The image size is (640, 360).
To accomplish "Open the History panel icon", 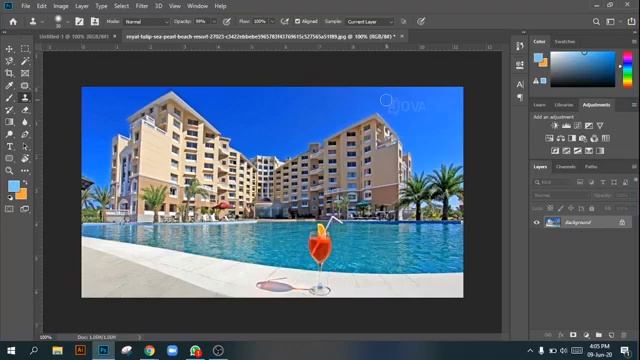I will pyautogui.click(x=520, y=46).
